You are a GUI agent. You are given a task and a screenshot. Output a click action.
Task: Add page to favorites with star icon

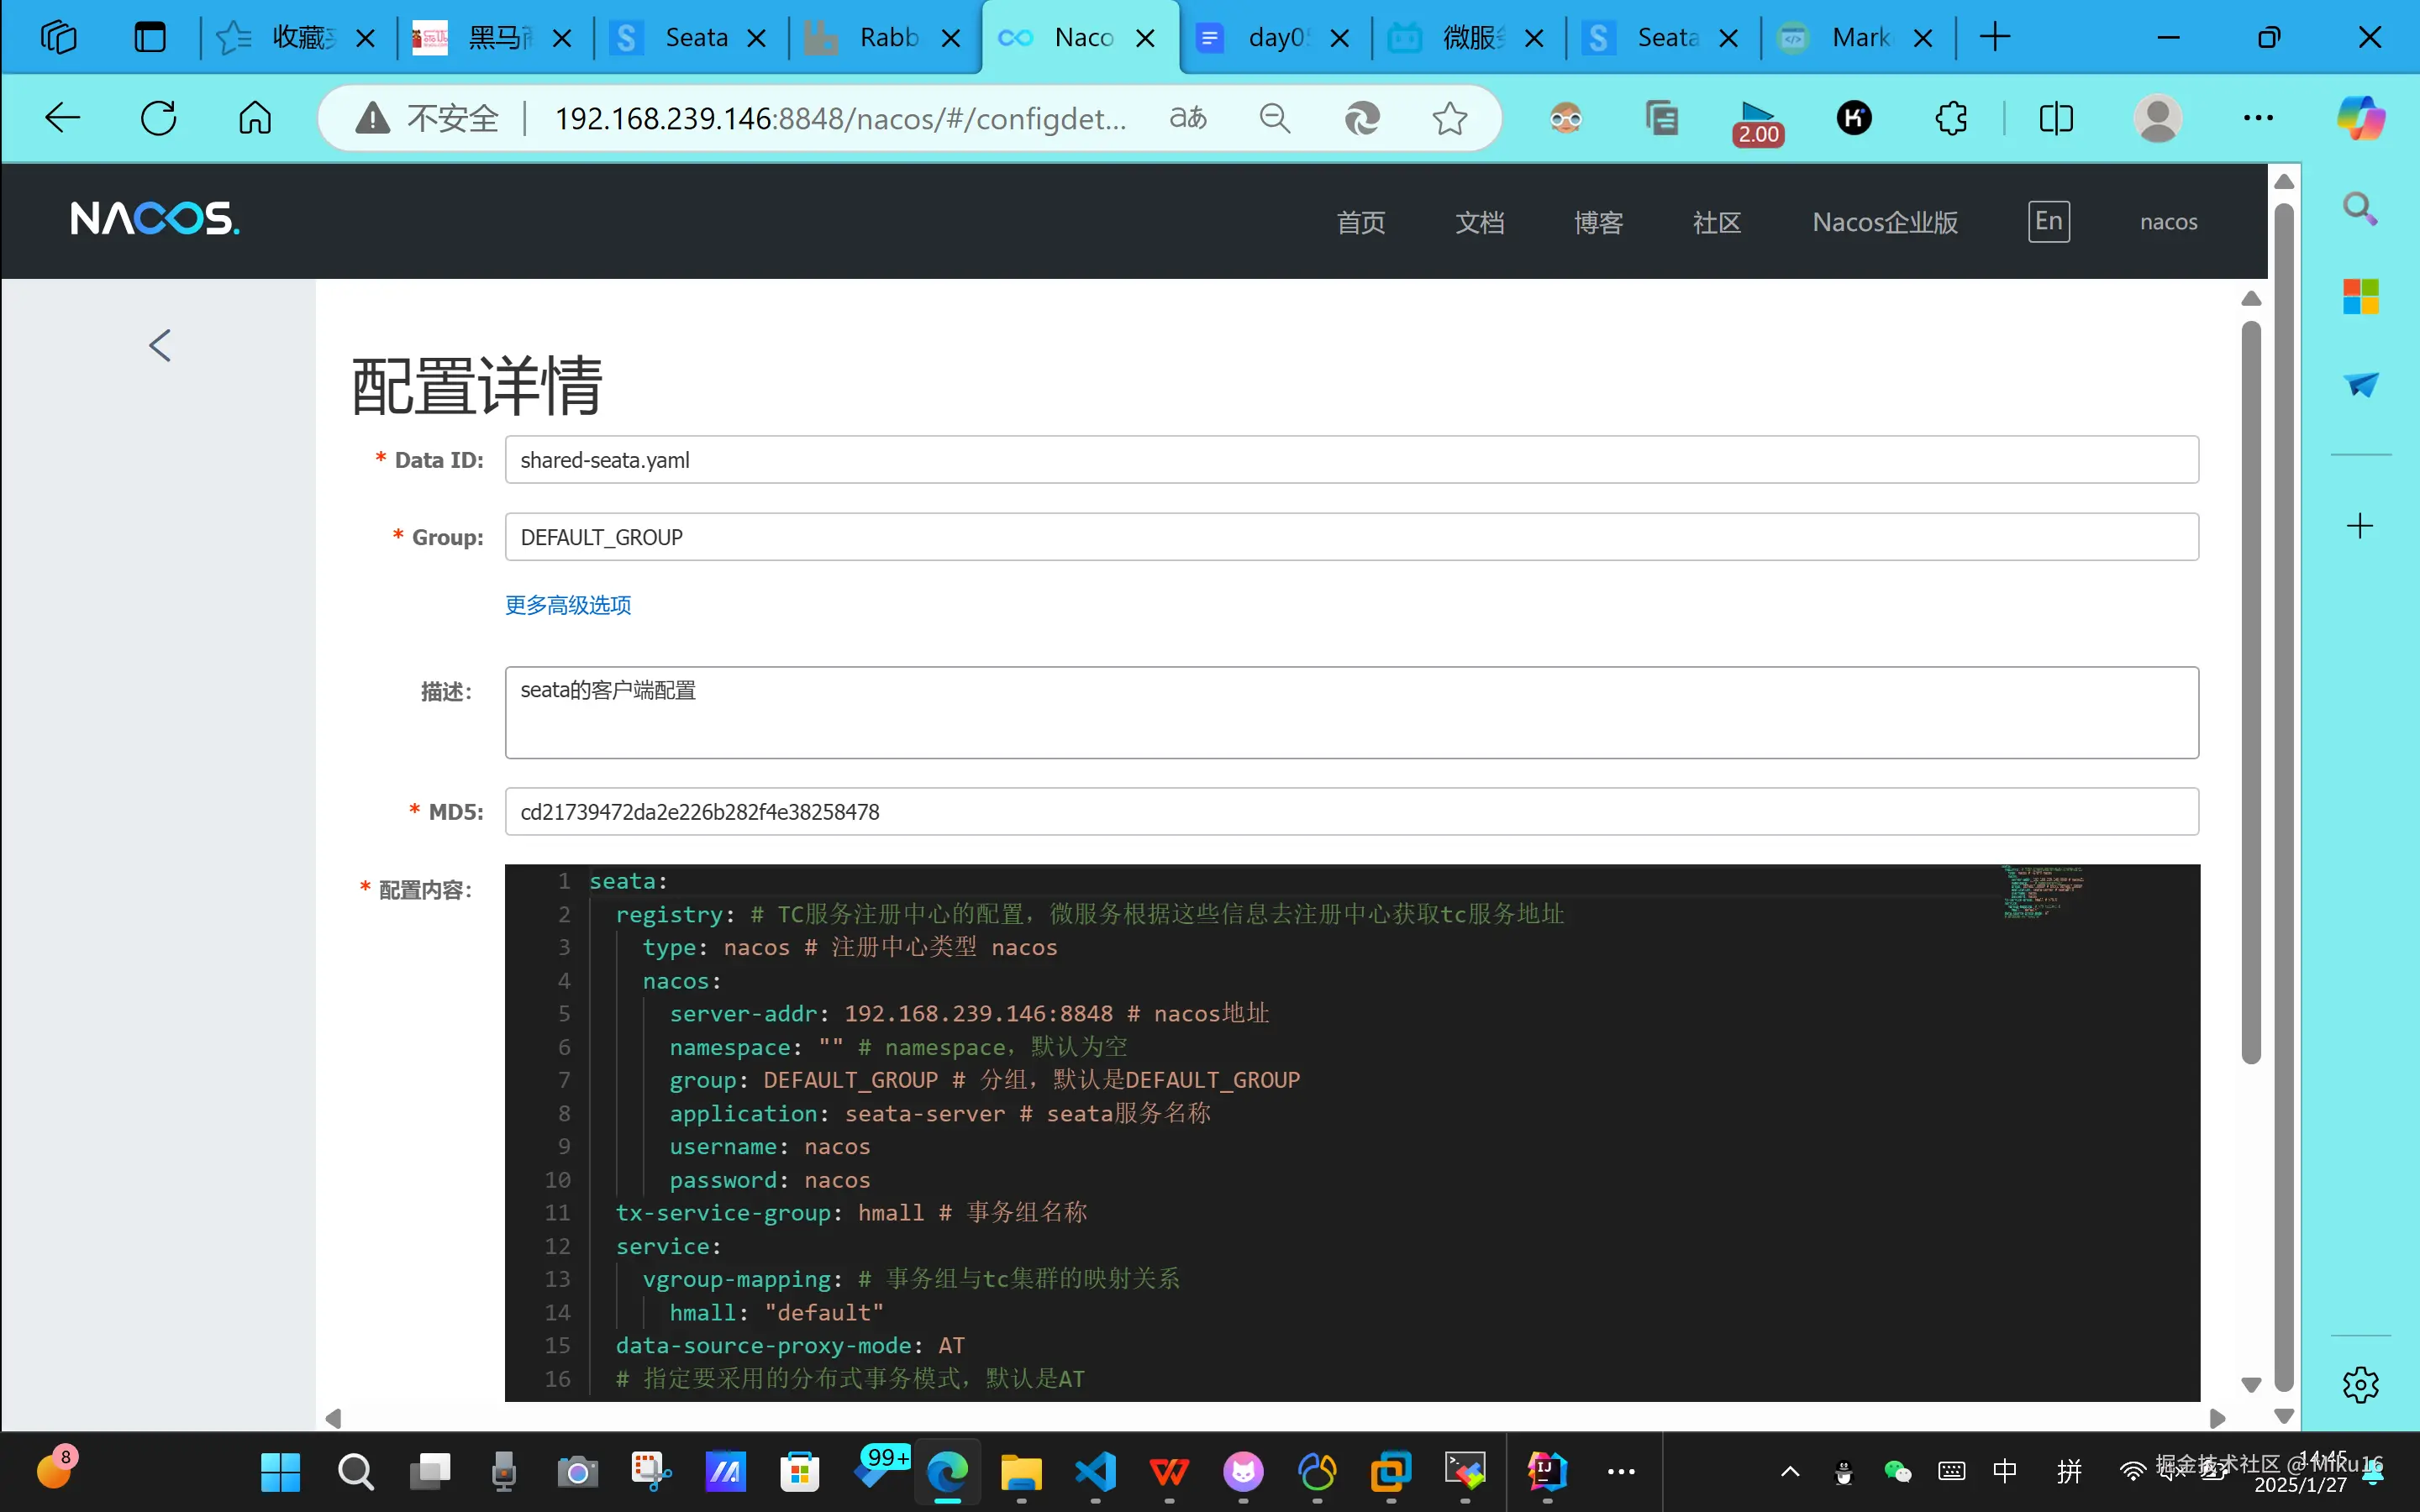[1449, 119]
